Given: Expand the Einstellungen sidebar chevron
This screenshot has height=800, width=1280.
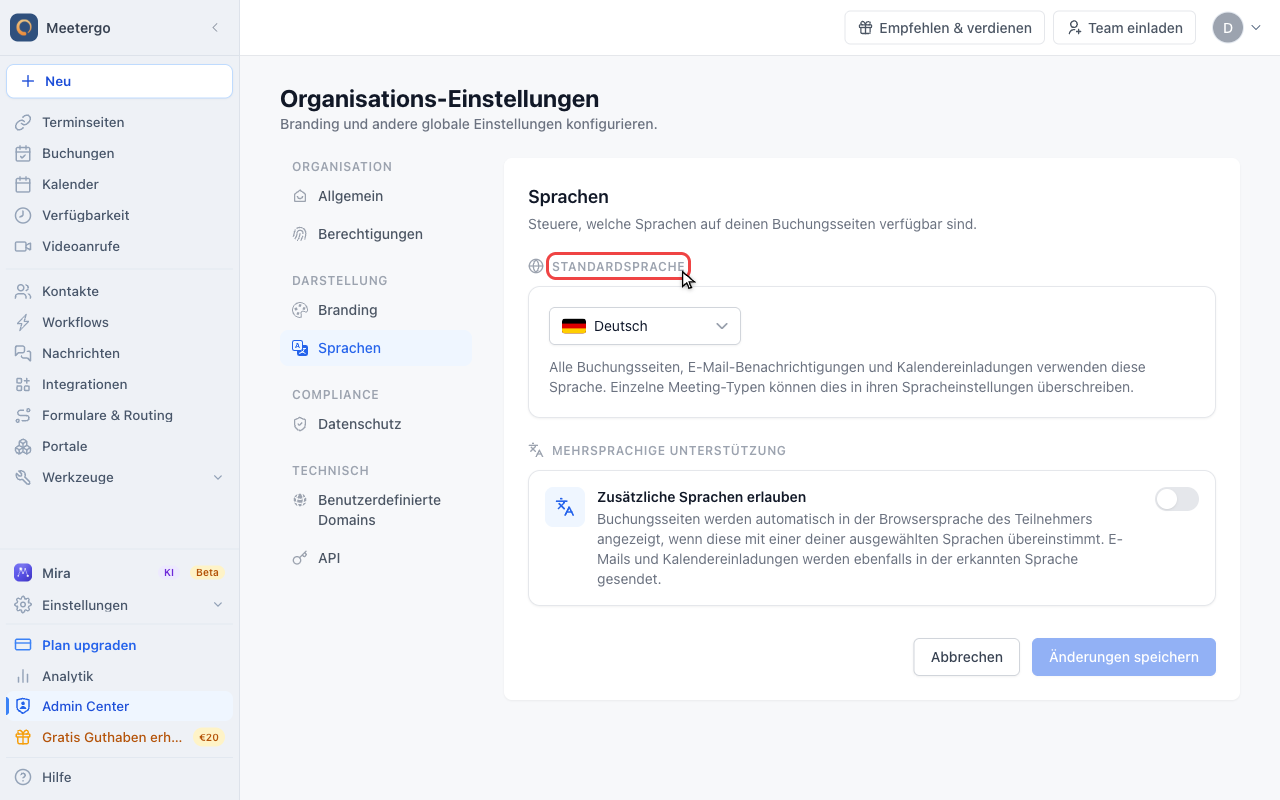Looking at the screenshot, I should (218, 605).
